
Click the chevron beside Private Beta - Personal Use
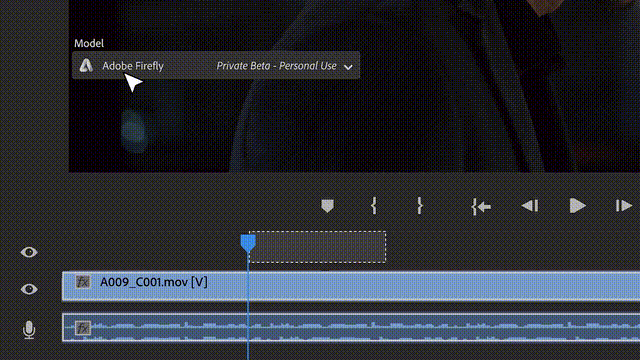(348, 67)
